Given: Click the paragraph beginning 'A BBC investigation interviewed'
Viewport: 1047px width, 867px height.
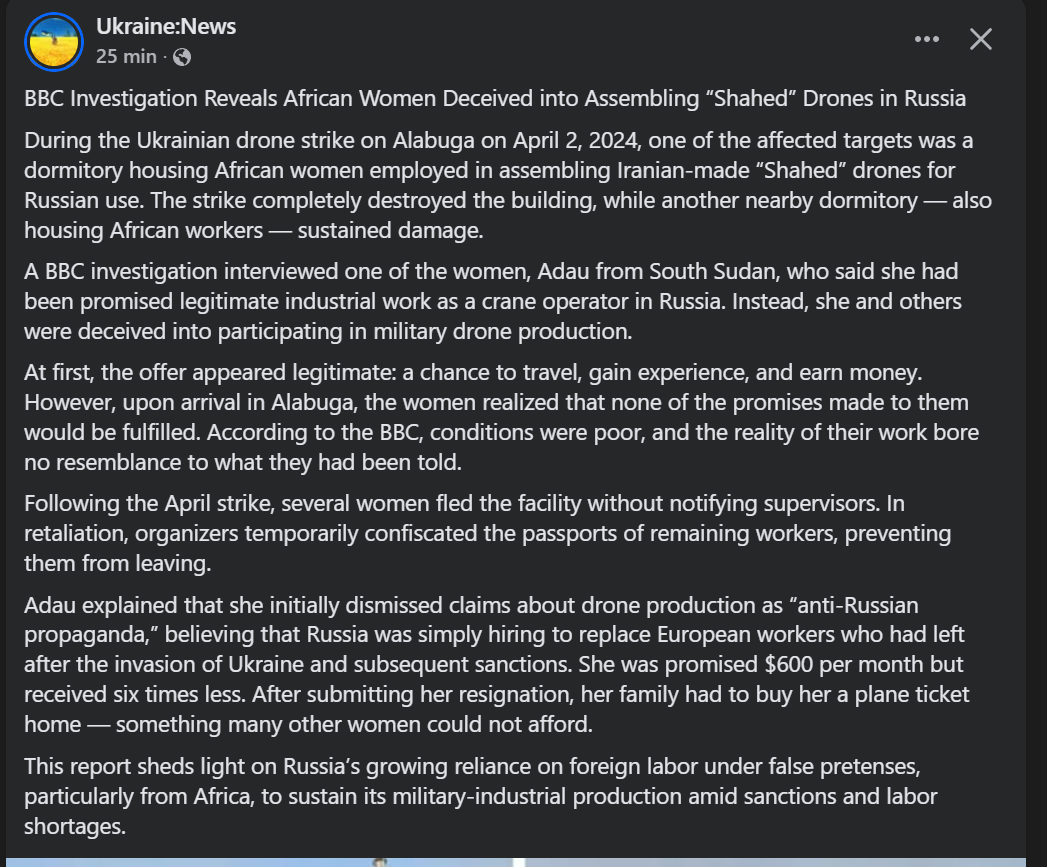Looking at the screenshot, I should click(x=492, y=300).
